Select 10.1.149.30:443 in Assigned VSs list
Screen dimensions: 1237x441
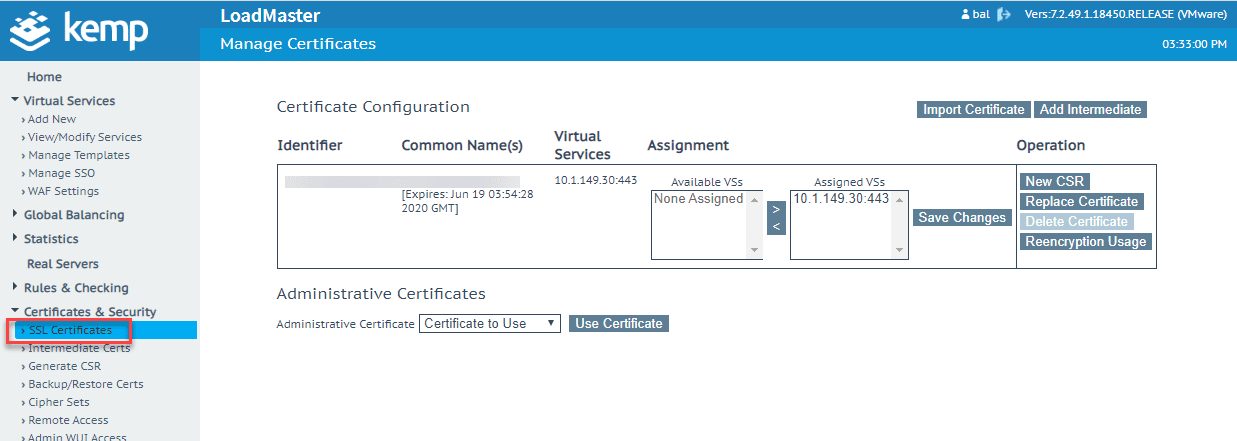point(841,199)
